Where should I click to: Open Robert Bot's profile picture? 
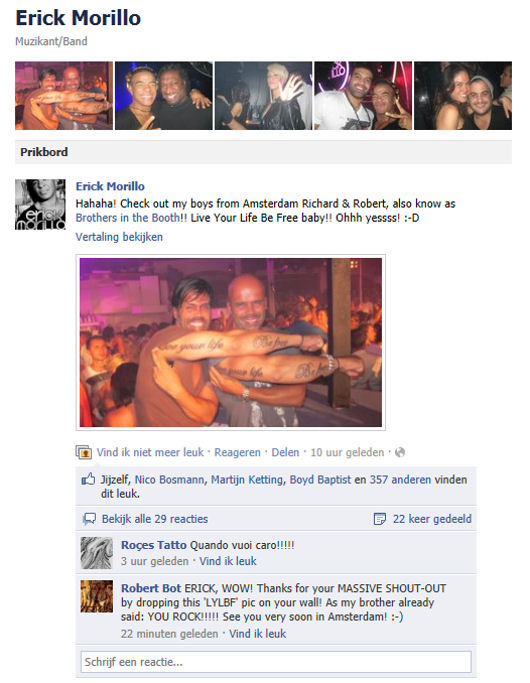97,596
